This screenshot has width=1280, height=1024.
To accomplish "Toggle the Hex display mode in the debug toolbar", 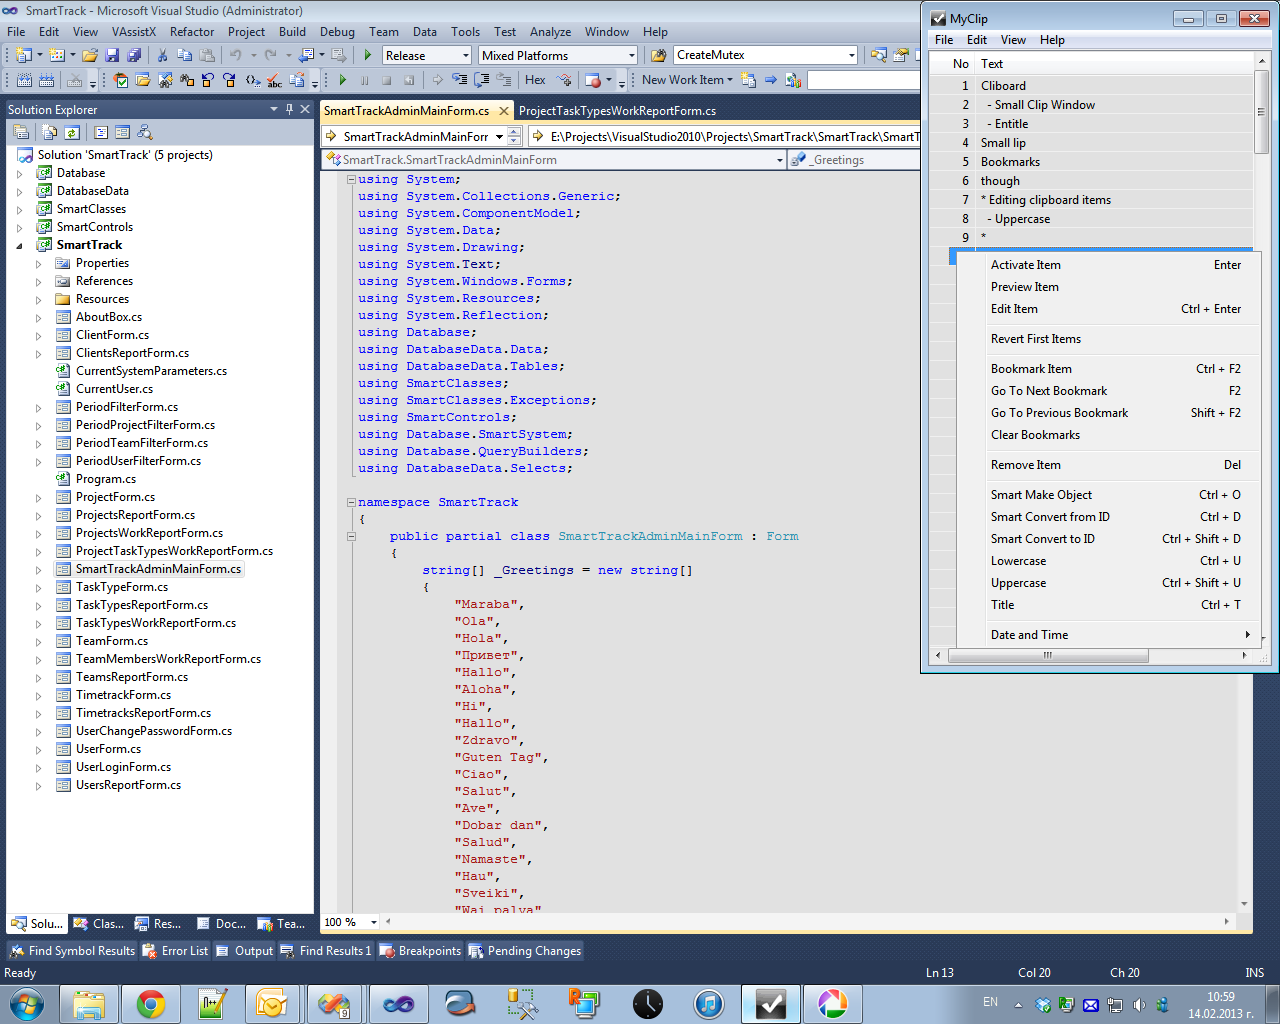I will click(x=534, y=80).
